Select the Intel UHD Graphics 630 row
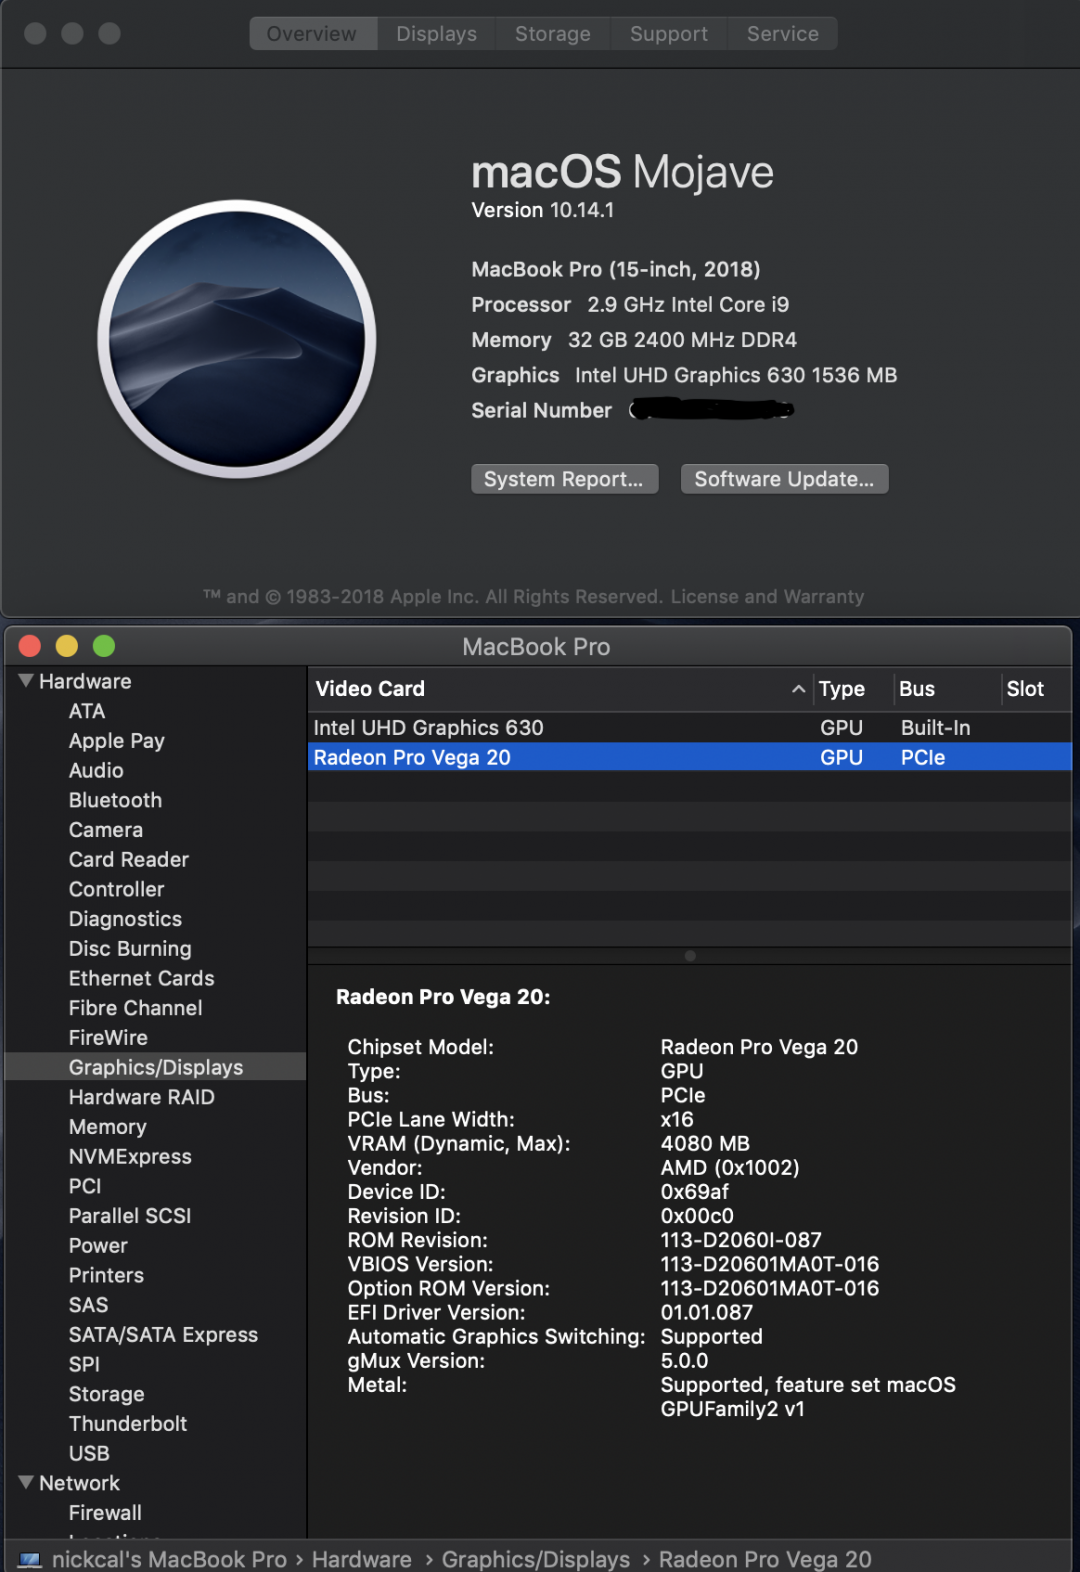 tap(690, 728)
